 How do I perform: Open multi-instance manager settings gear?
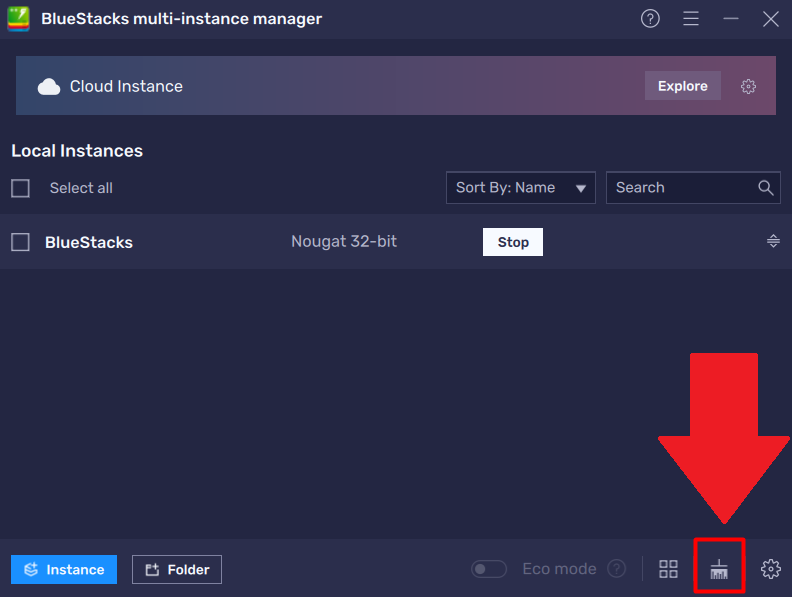[770, 569]
